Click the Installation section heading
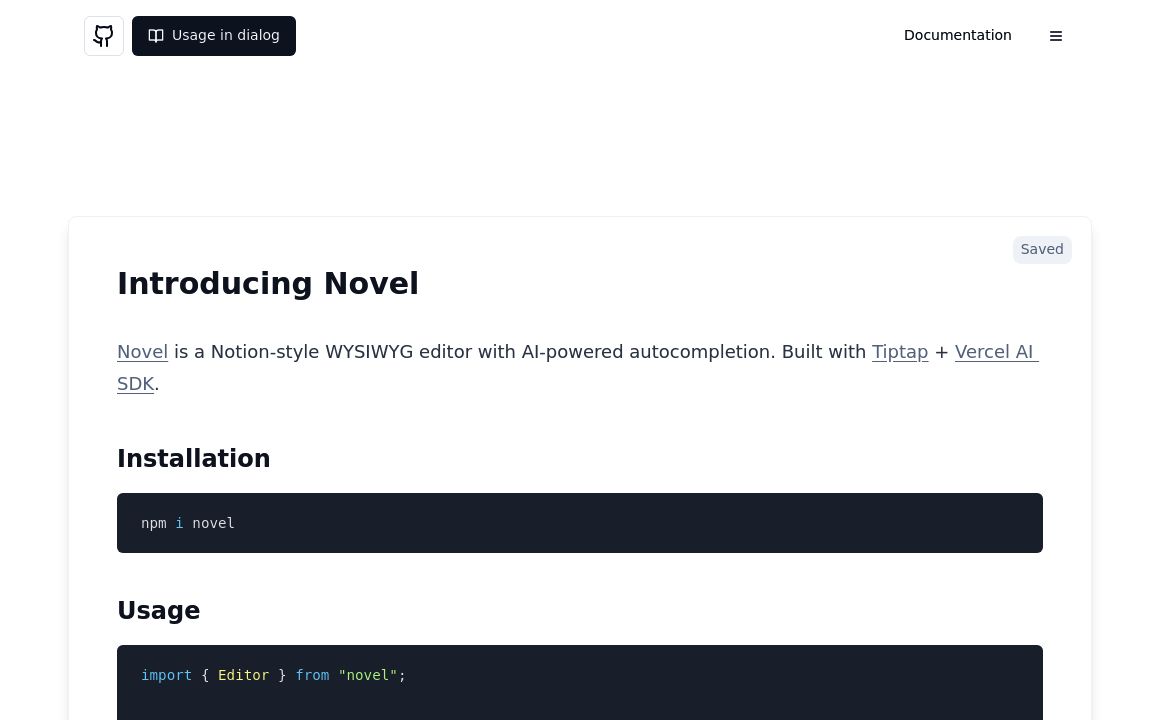 click(193, 458)
